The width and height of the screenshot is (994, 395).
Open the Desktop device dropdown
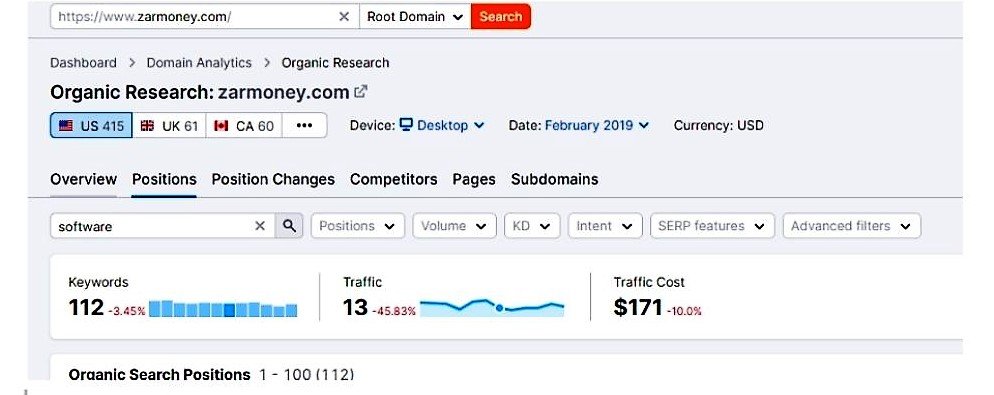442,126
